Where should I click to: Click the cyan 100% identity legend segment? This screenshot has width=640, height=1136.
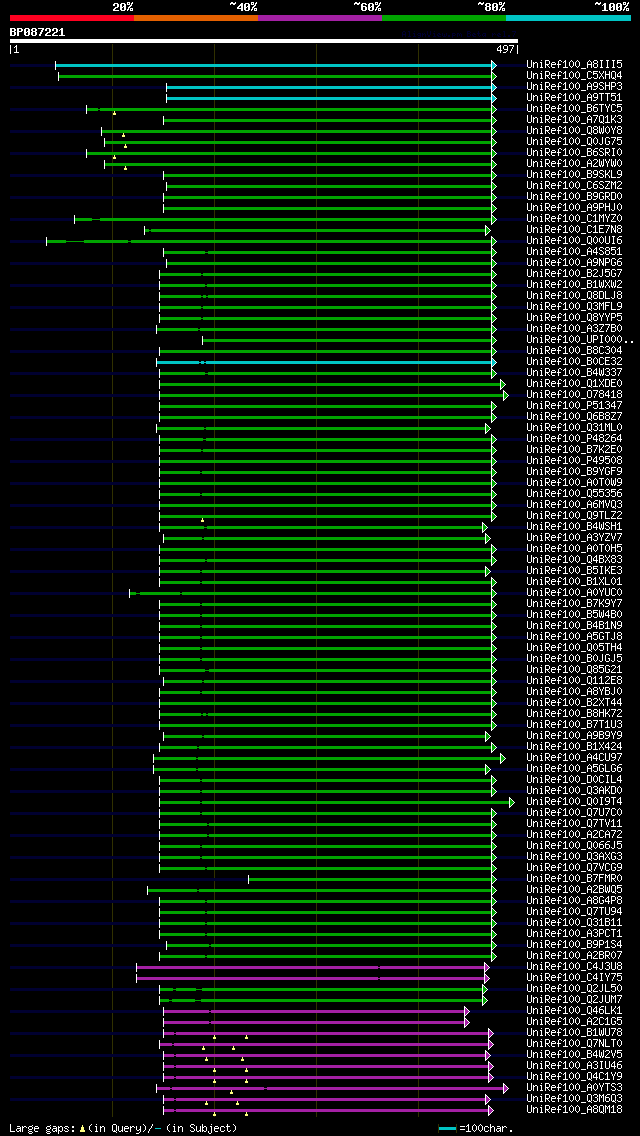[568, 17]
